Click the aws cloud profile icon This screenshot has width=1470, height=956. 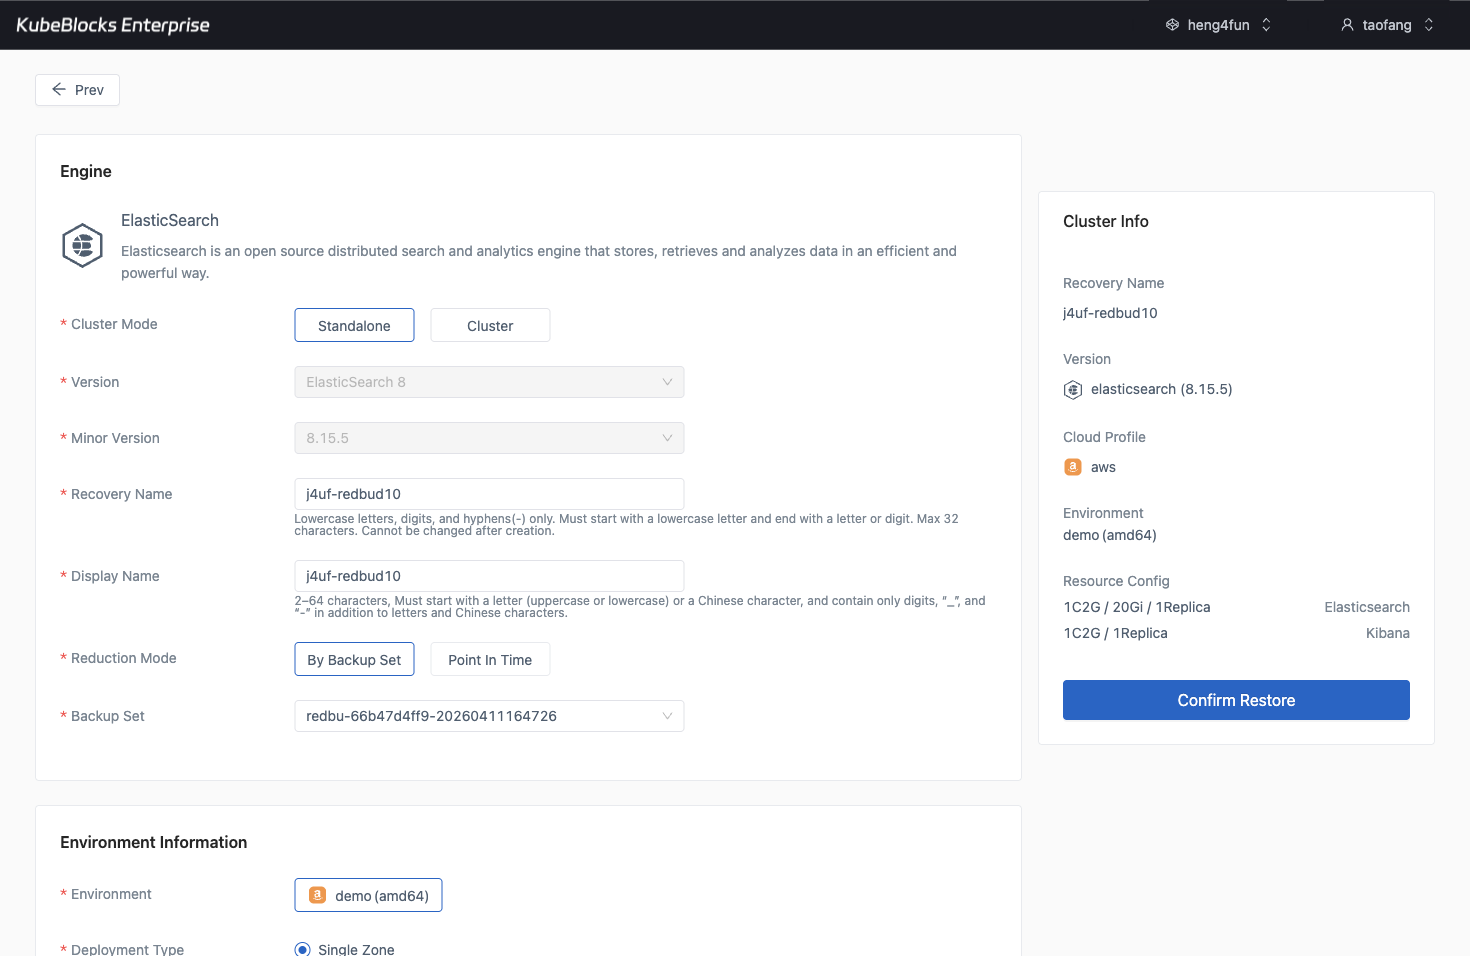(1073, 467)
